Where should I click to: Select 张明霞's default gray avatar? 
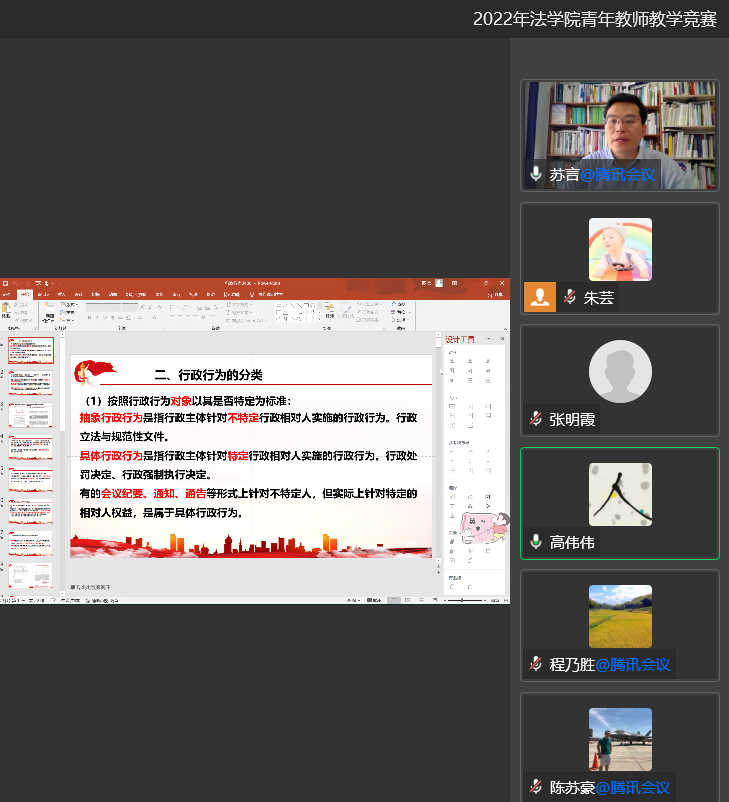pyautogui.click(x=619, y=372)
